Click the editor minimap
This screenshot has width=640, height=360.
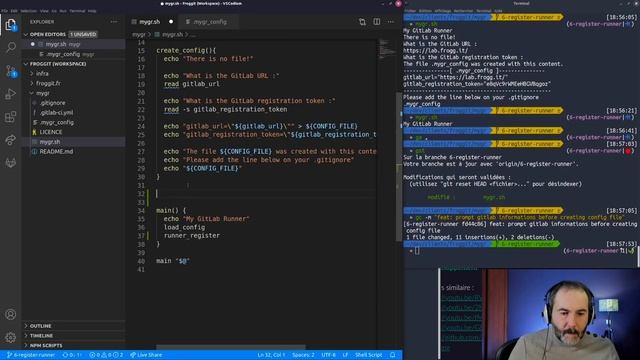coord(387,48)
